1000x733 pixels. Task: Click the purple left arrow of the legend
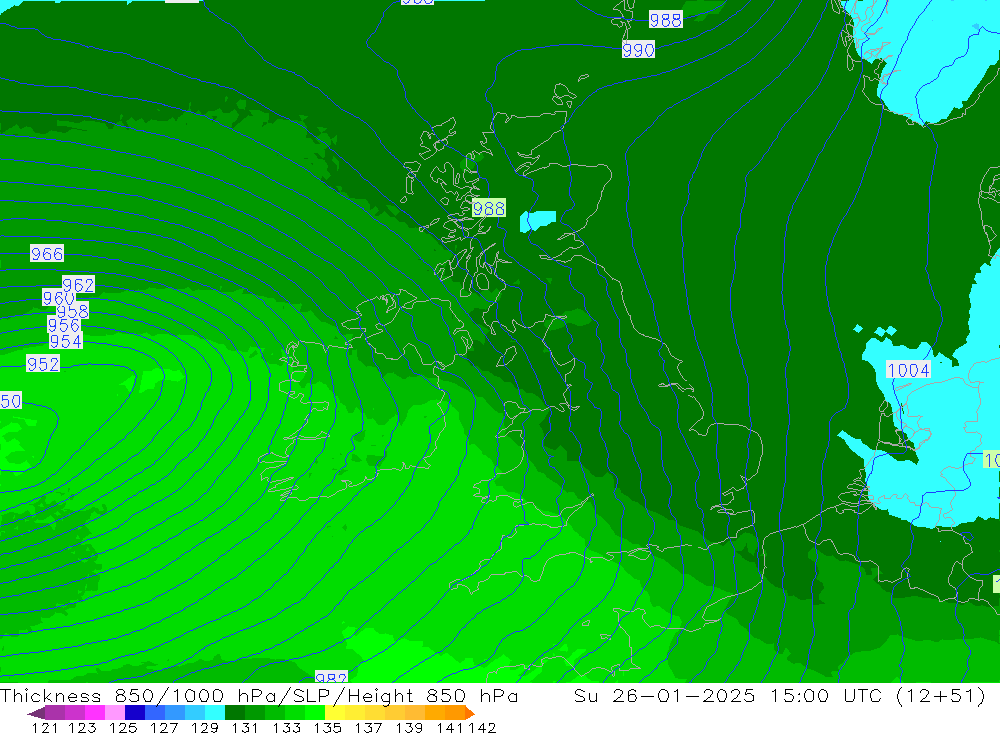click(36, 713)
